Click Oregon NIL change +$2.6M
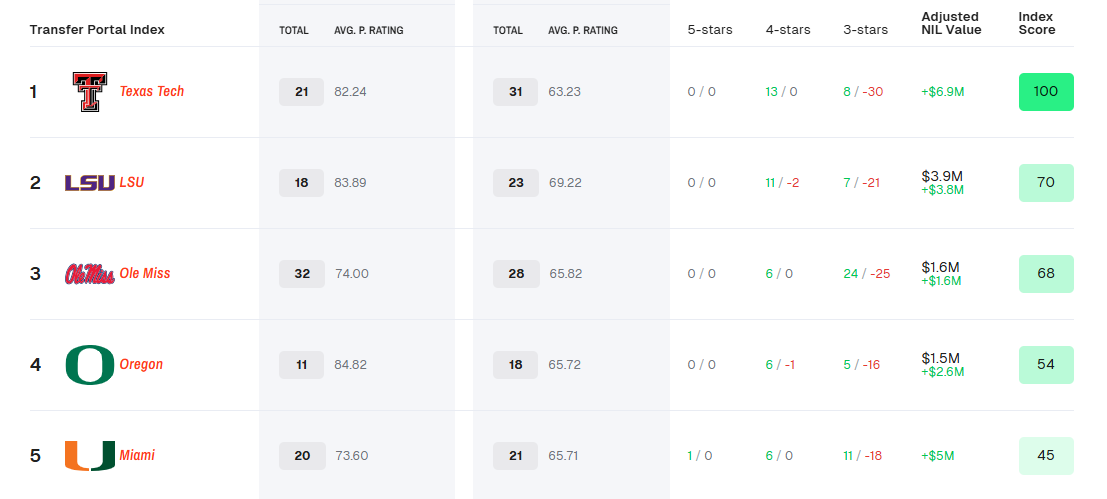The width and height of the screenshot is (1107, 499). click(x=943, y=372)
